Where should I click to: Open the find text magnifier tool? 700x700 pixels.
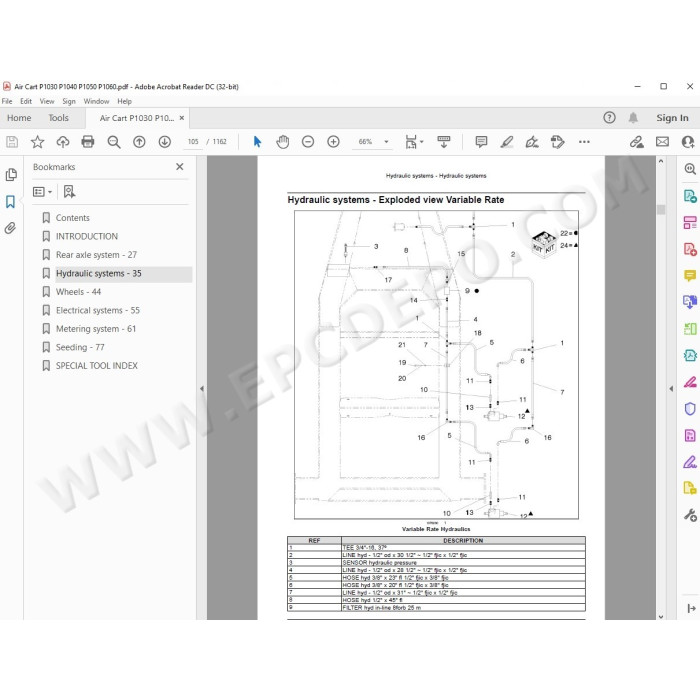point(114,142)
